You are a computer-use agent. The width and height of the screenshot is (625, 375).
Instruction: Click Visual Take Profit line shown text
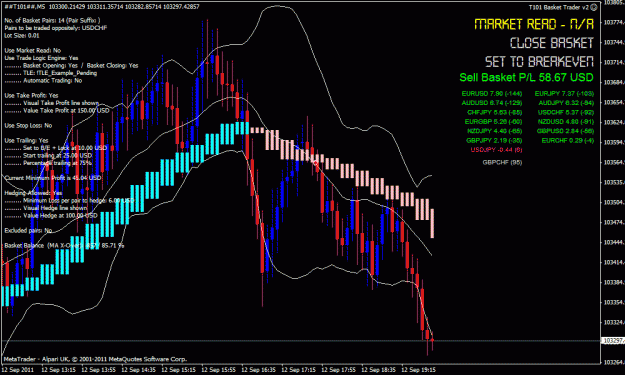(x=52, y=103)
